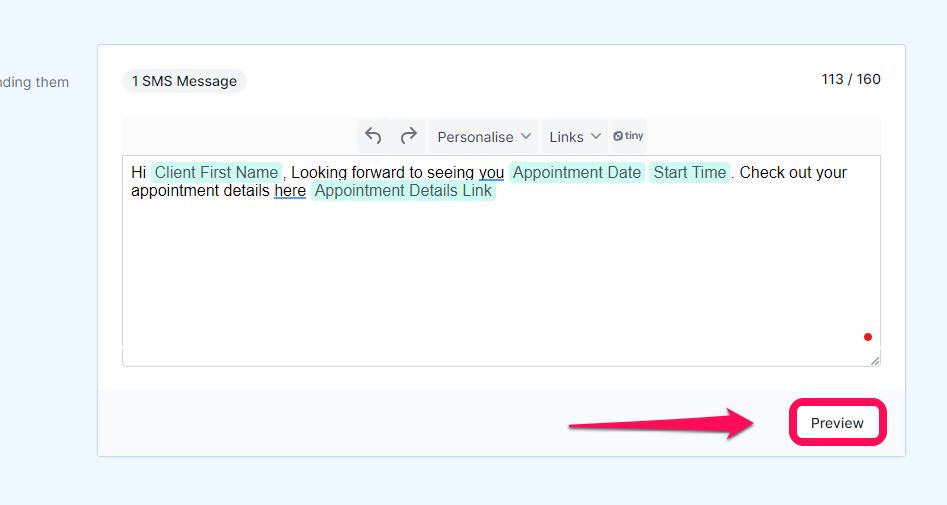This screenshot has height=505, width=947.
Task: Select the Appointment Details Link tag
Action: (x=403, y=191)
